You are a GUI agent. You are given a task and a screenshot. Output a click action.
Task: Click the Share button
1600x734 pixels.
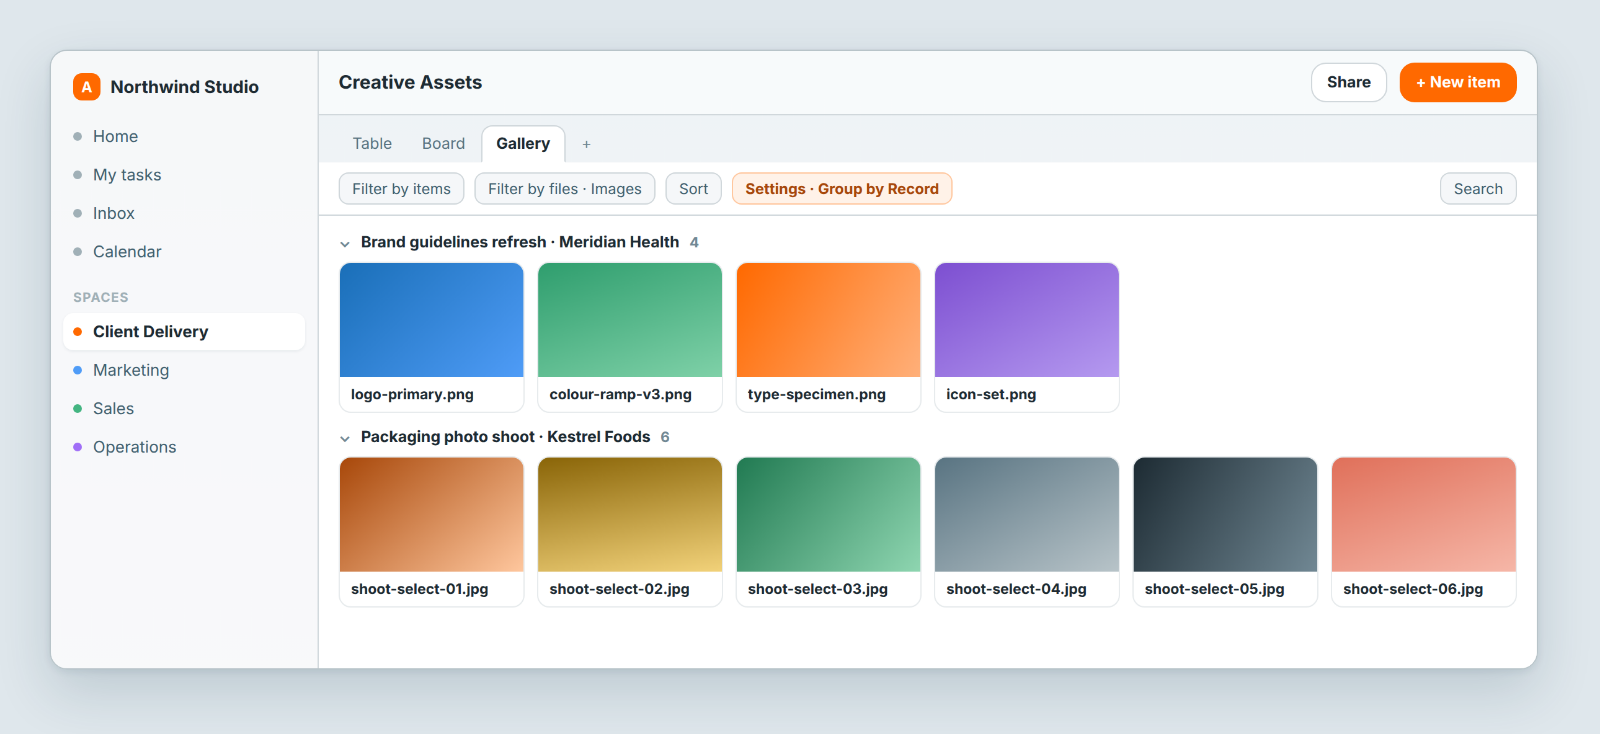point(1349,82)
